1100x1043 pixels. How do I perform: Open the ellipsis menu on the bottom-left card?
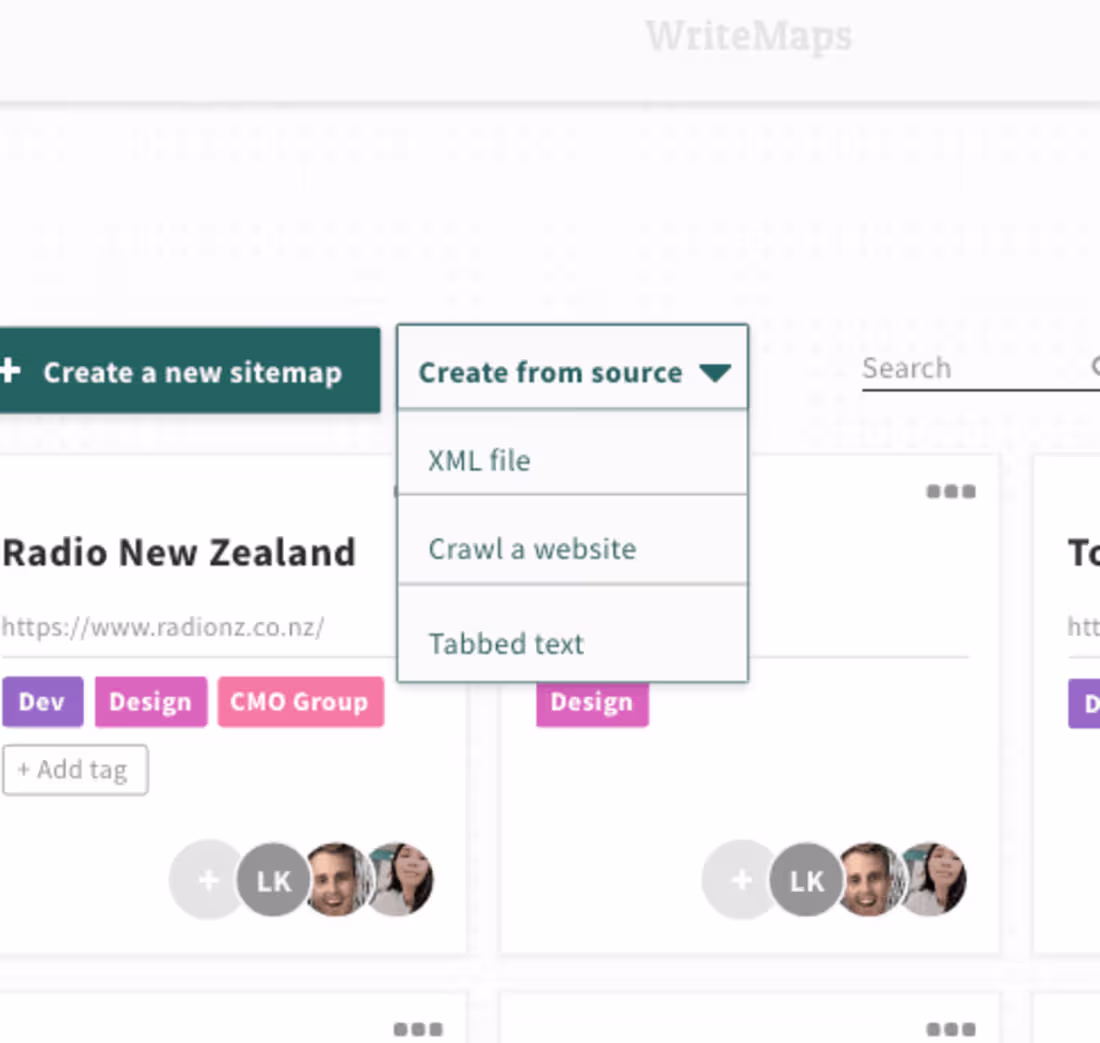(x=418, y=1028)
